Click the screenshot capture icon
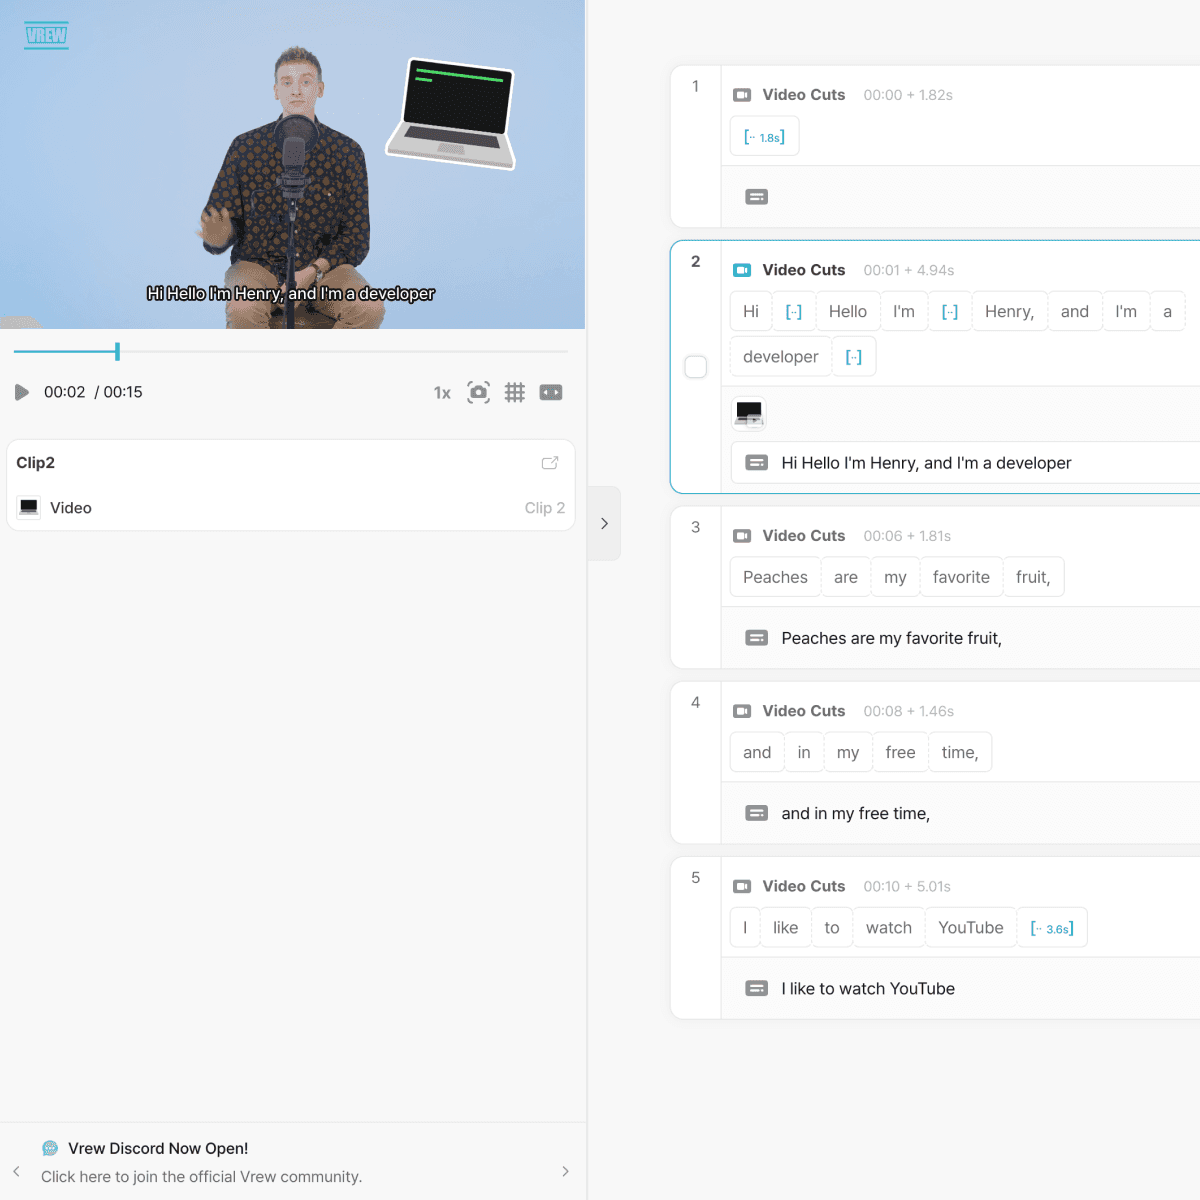Viewport: 1200px width, 1200px height. tap(479, 392)
